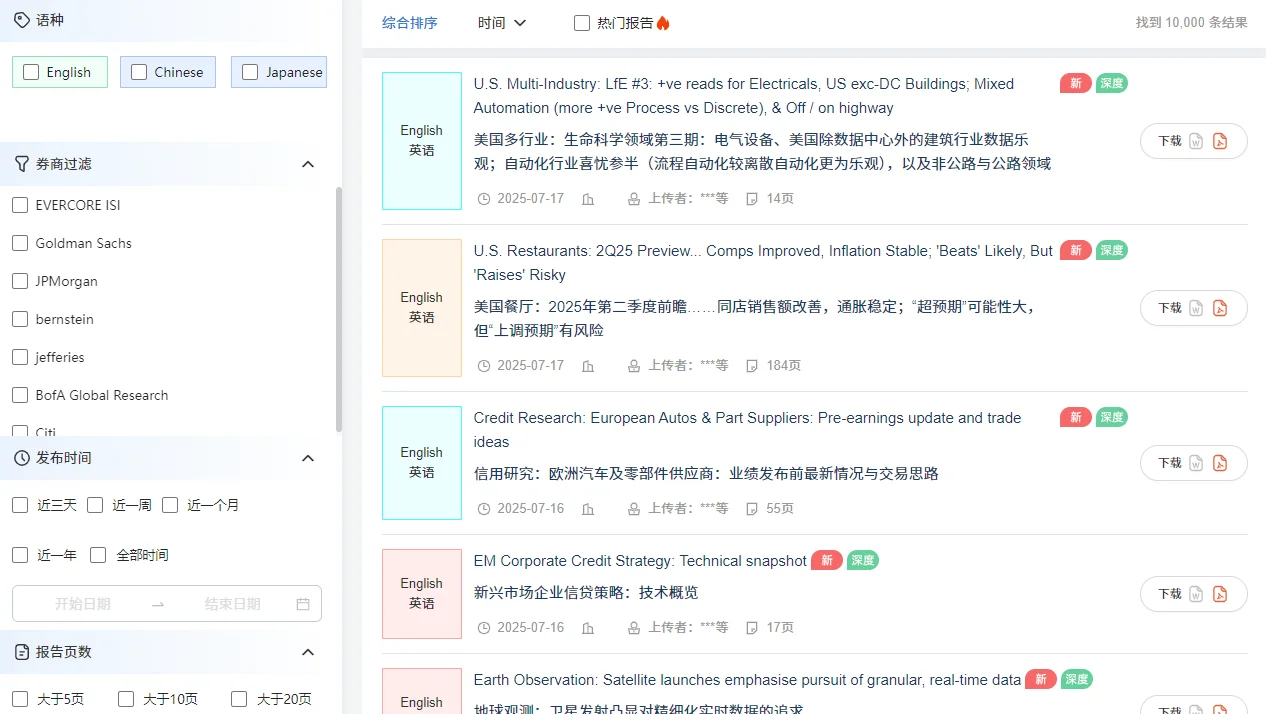Viewport: 1266px width, 714px height.
Task: Collapse the 发布时间 section chevron
Action: (x=308, y=458)
